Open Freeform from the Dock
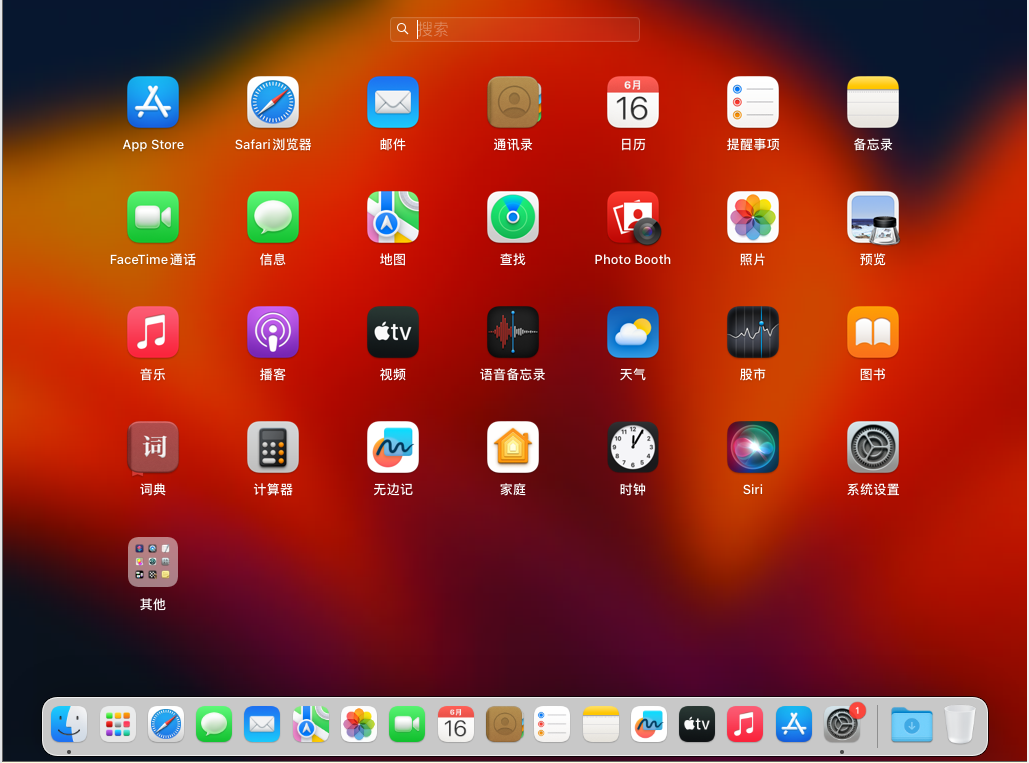The height and width of the screenshot is (763, 1029). click(648, 724)
